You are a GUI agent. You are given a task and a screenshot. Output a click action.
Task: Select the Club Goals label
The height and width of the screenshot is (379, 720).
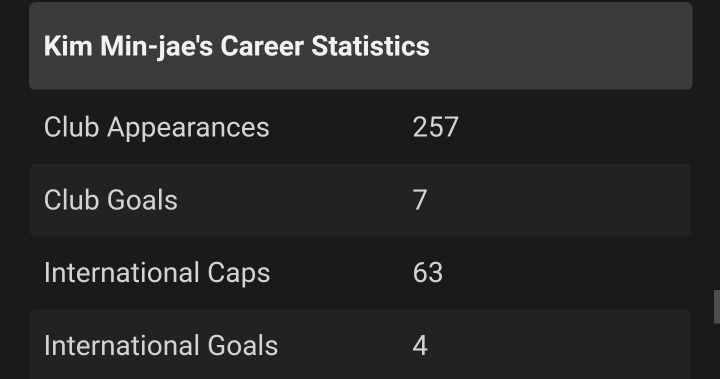click(111, 200)
